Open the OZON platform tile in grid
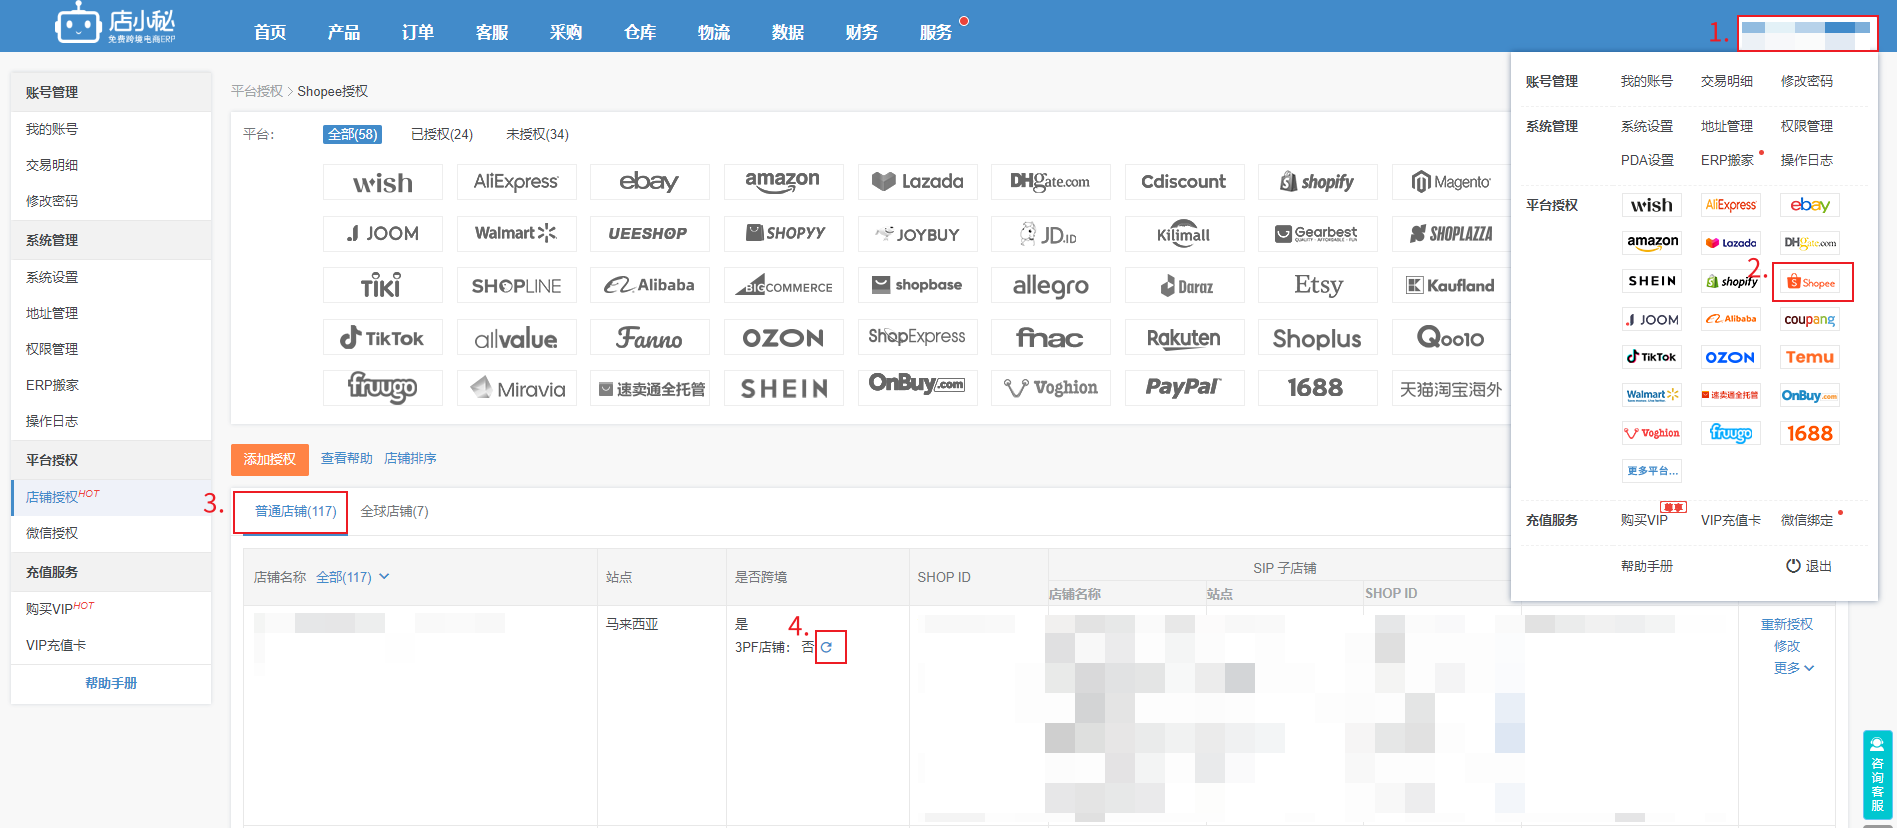 pyautogui.click(x=783, y=338)
